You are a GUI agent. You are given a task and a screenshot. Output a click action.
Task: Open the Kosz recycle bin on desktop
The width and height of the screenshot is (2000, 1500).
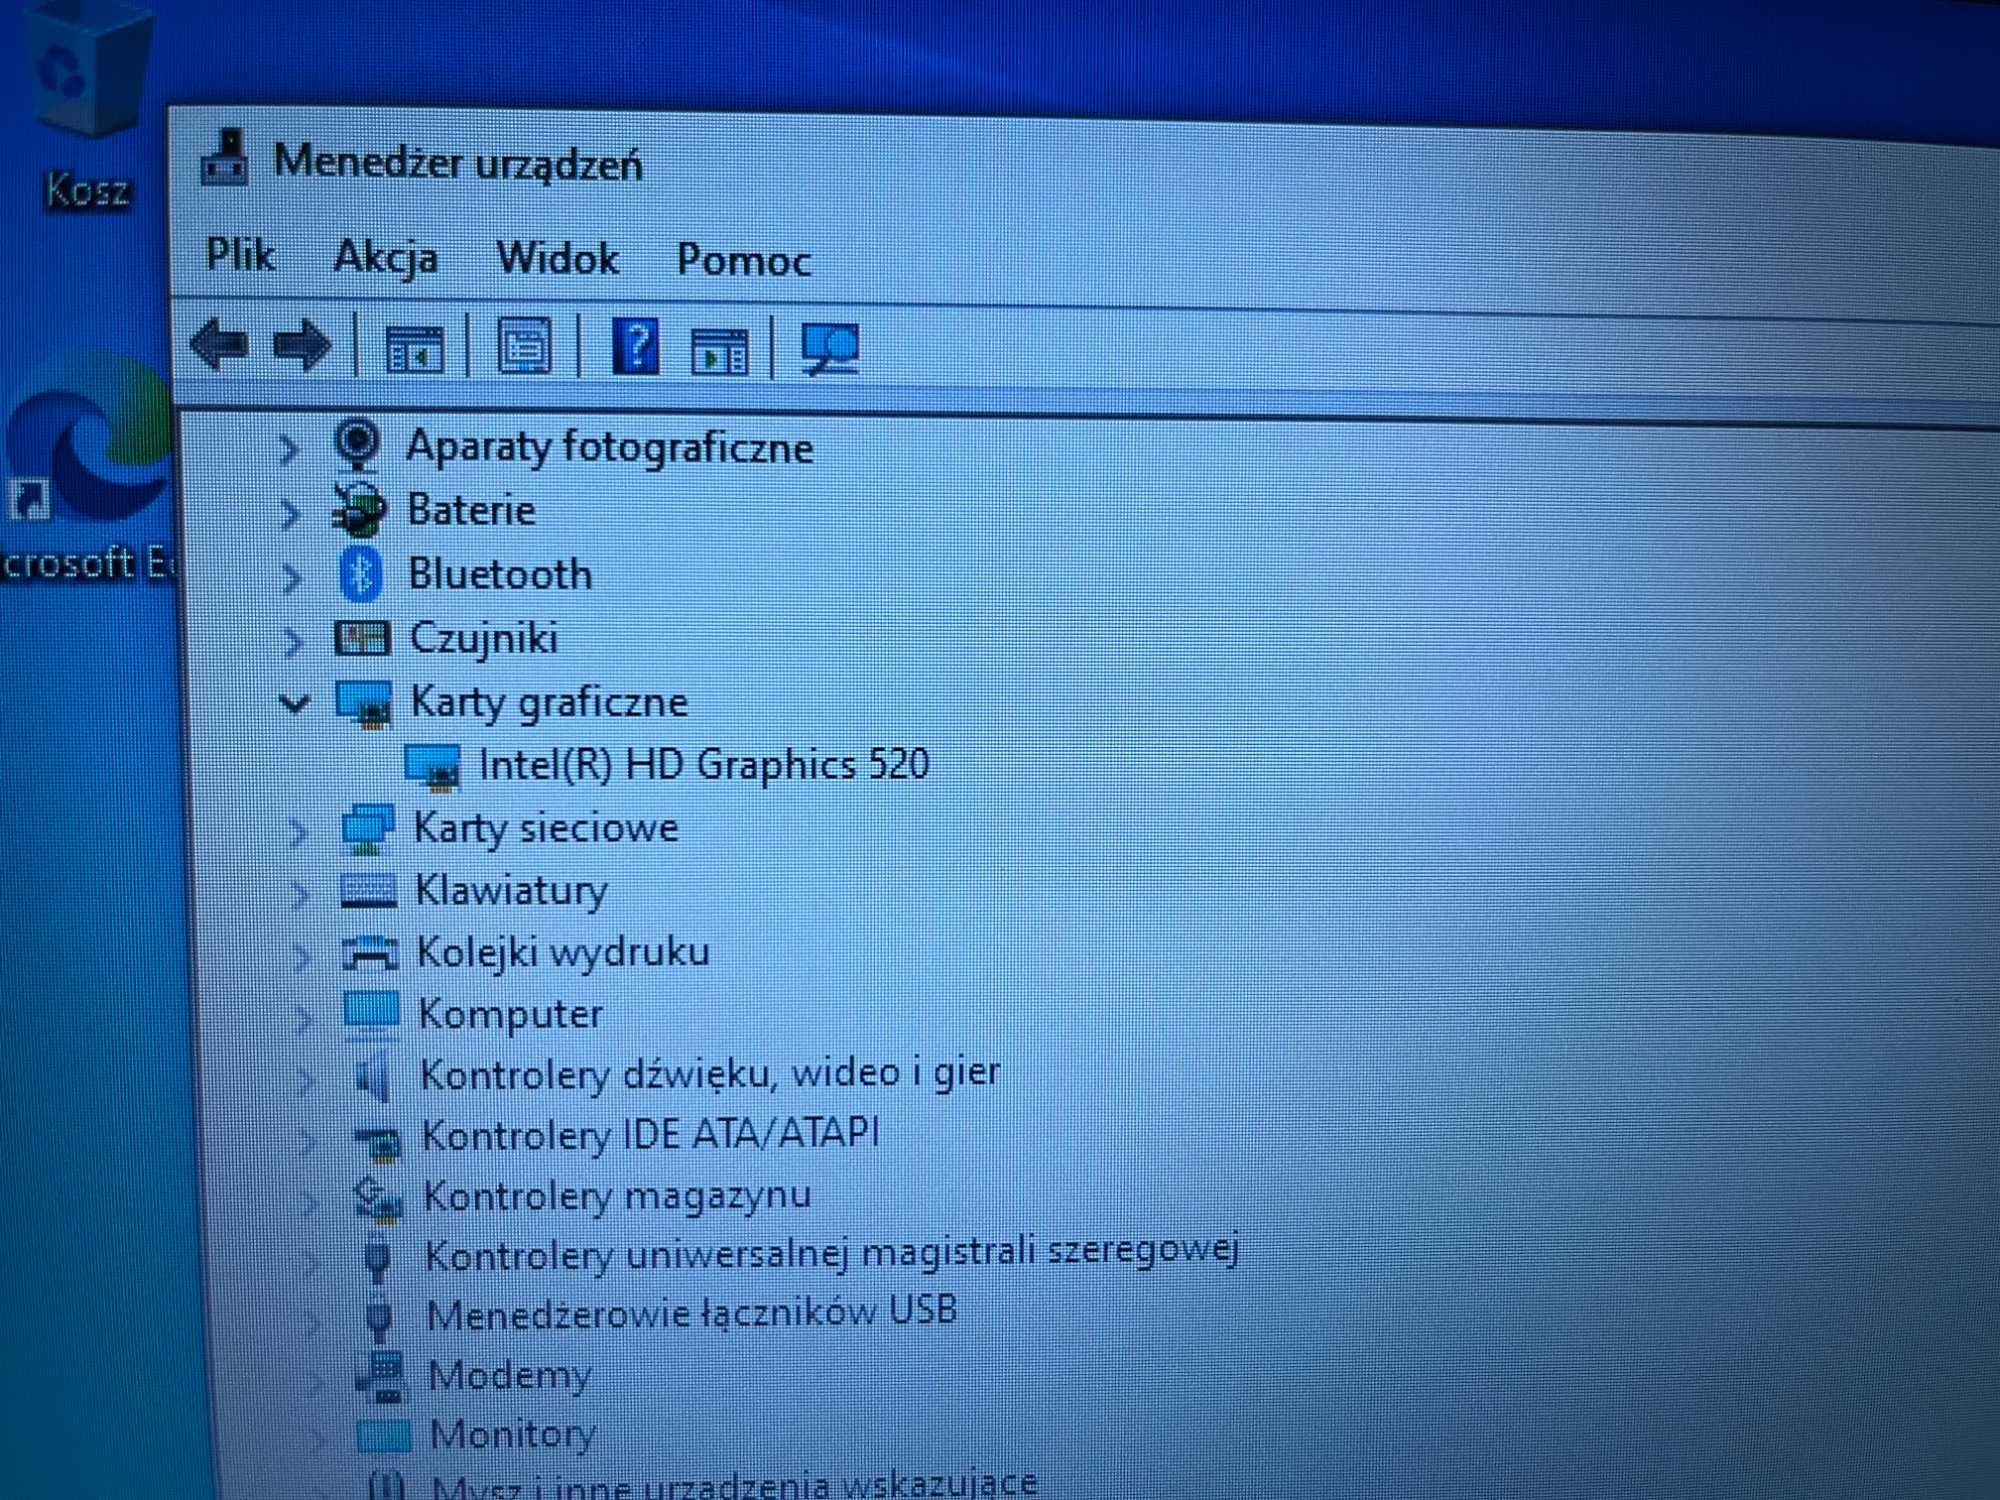coord(86,105)
